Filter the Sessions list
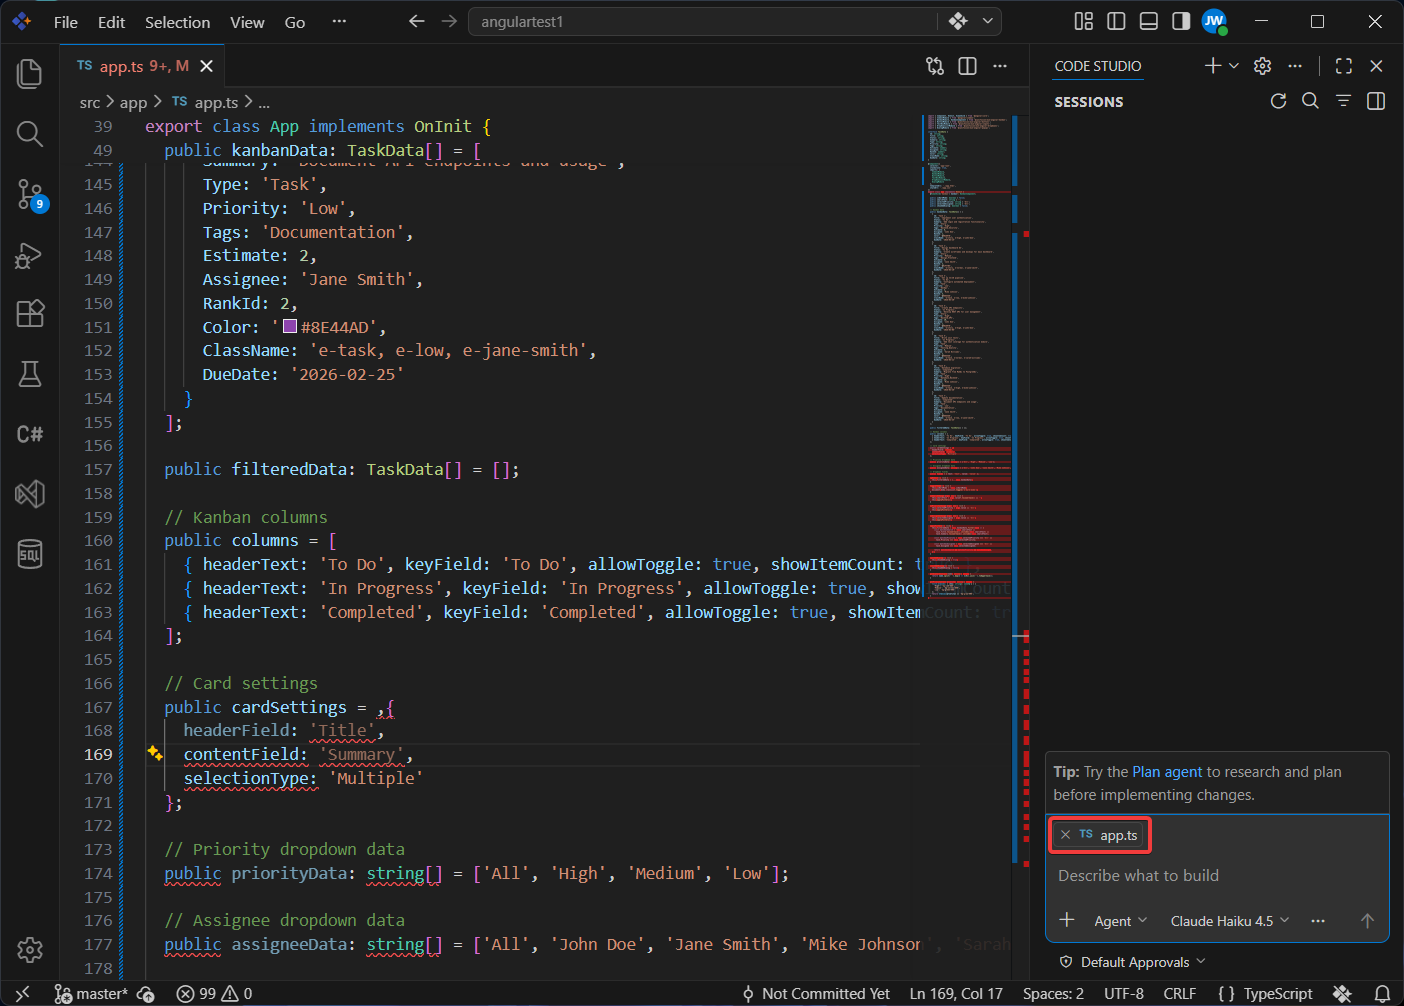 (x=1343, y=101)
